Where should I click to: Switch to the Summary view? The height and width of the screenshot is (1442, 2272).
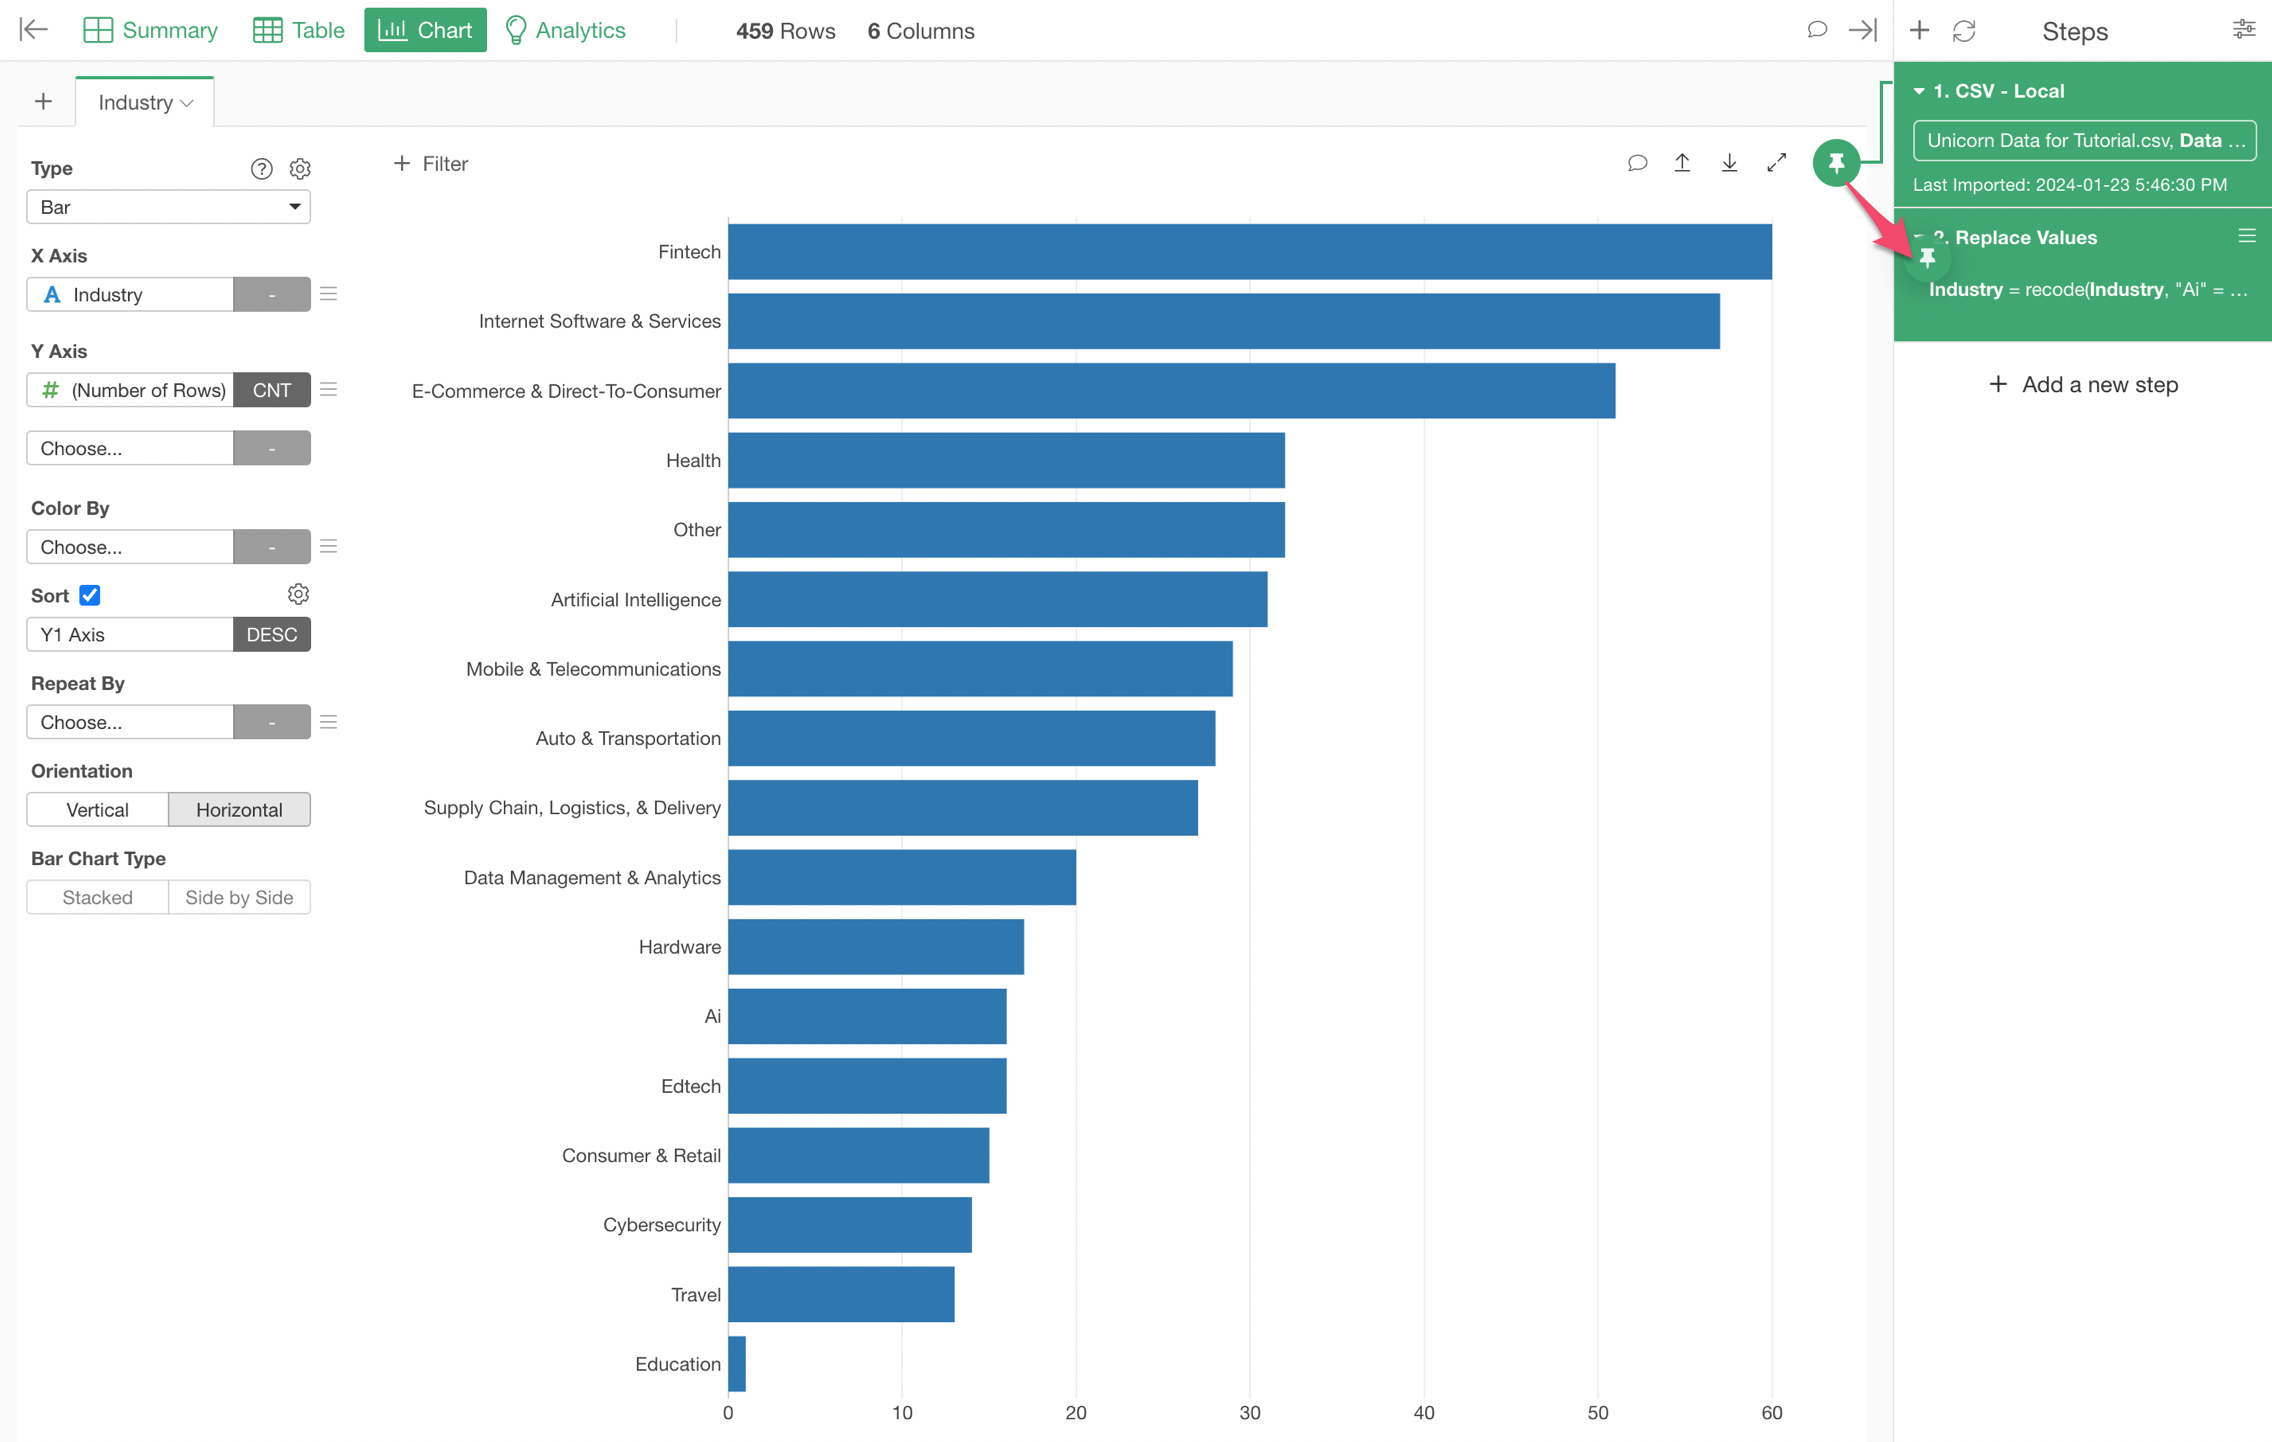click(x=150, y=31)
